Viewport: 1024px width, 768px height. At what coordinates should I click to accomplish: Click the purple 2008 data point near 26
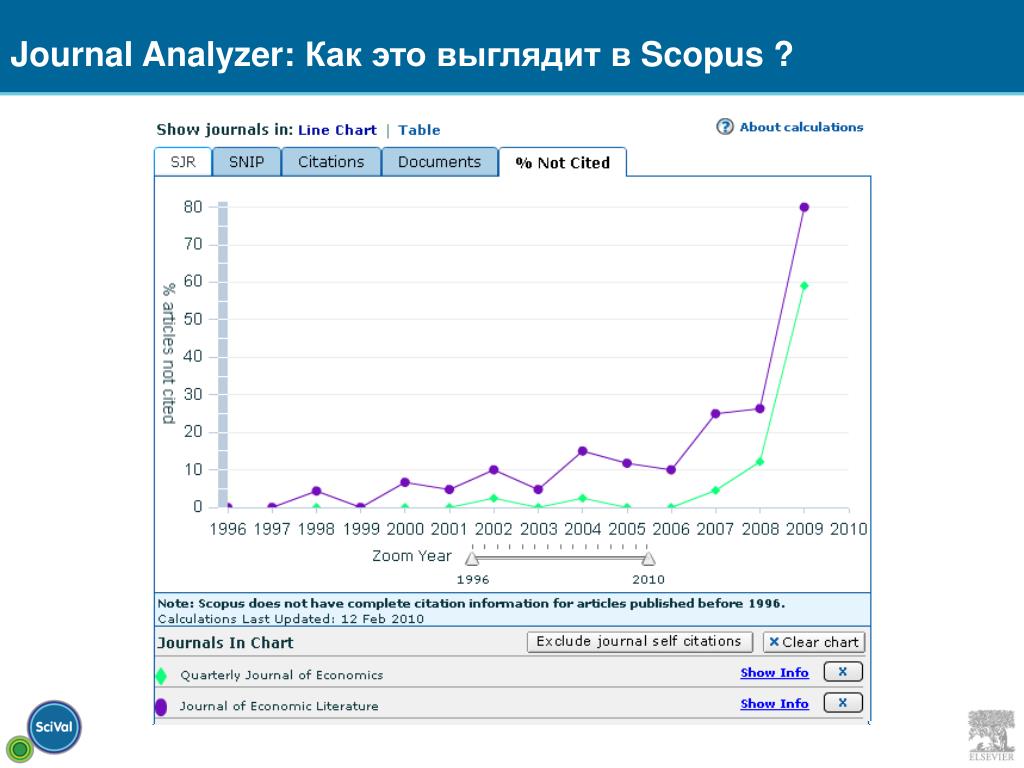tap(760, 409)
